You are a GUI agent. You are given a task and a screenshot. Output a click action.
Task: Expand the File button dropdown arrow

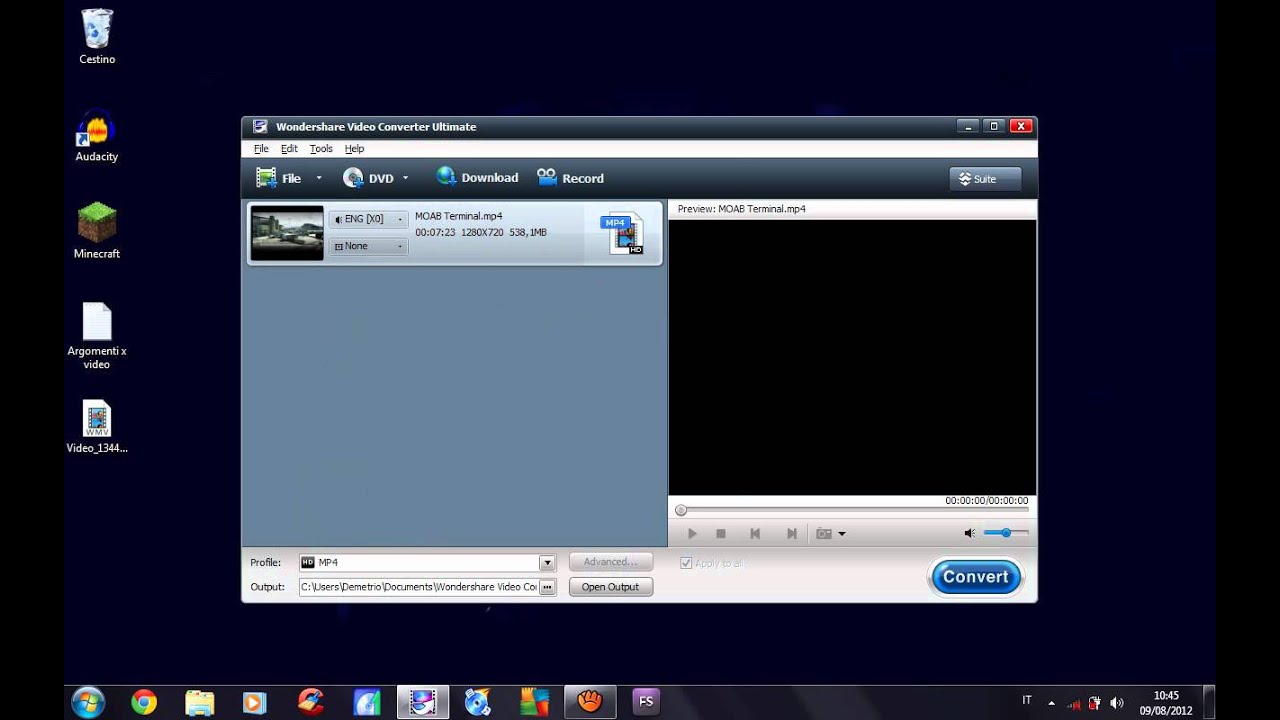(x=319, y=178)
